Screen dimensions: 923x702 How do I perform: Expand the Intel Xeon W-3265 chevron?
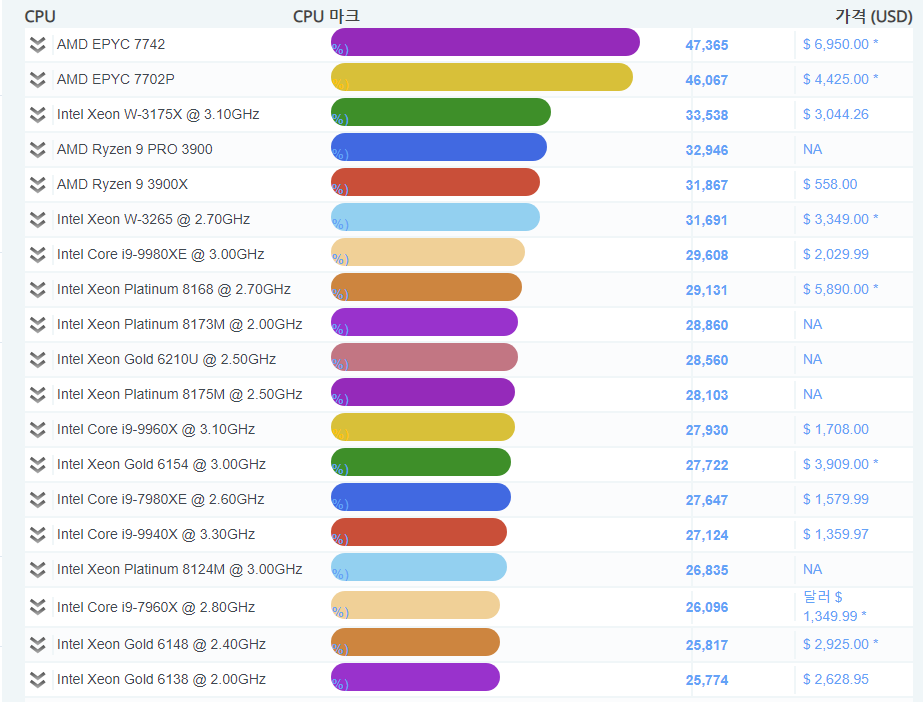[38, 219]
